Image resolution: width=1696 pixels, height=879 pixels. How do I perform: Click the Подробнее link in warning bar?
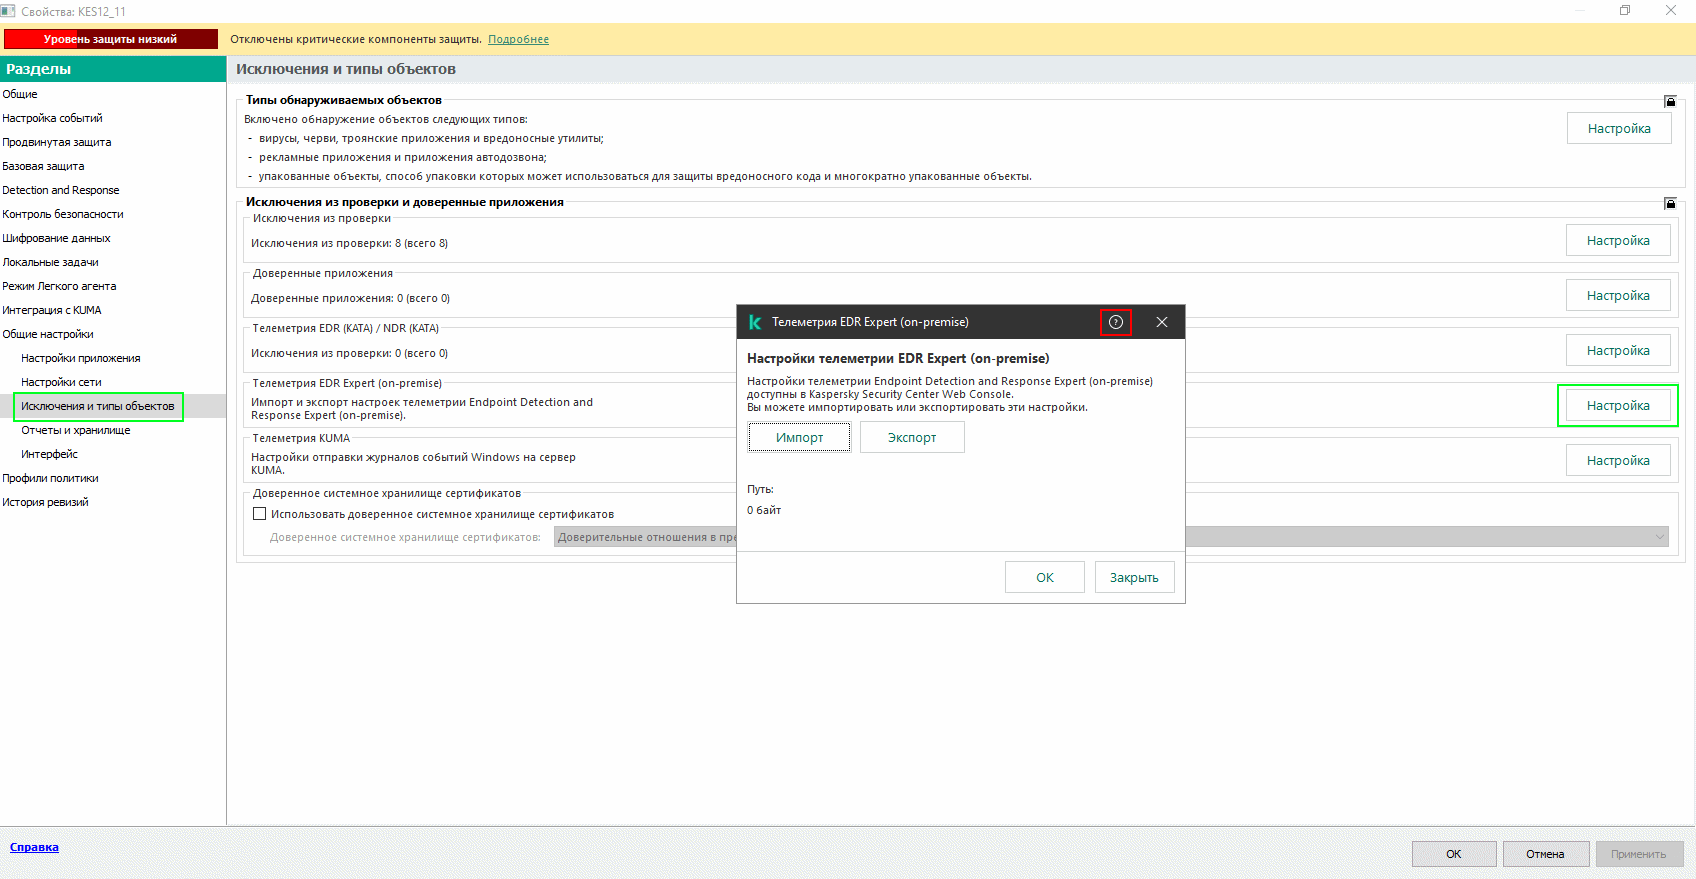pyautogui.click(x=518, y=39)
